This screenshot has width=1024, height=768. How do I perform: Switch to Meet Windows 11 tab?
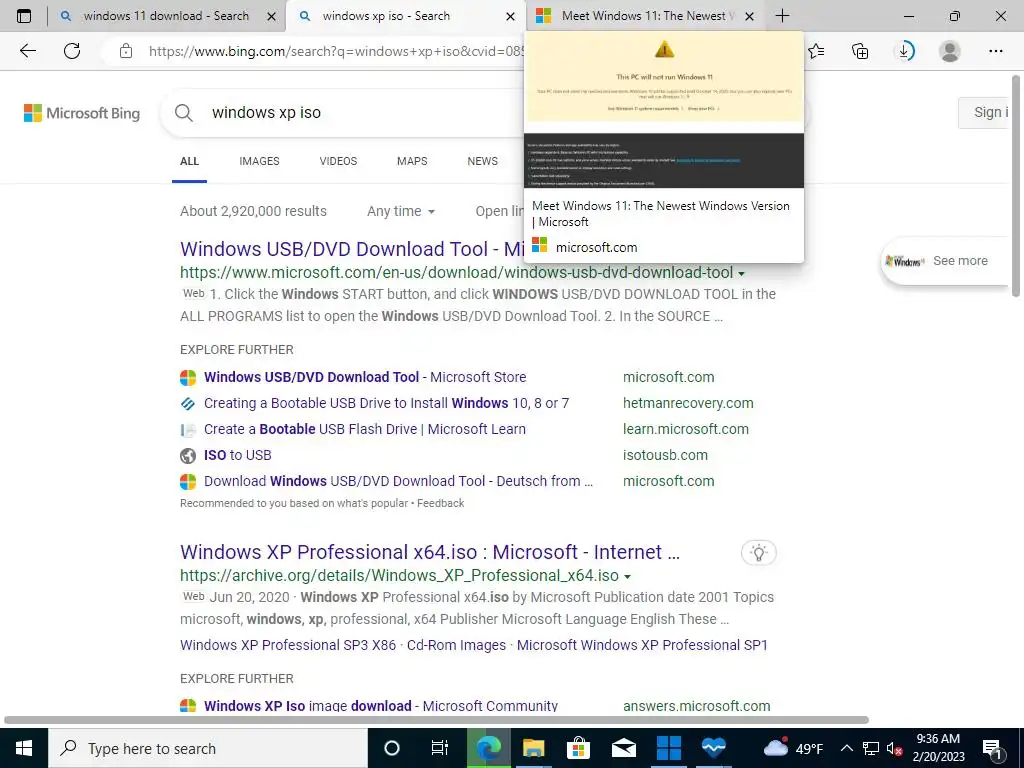(x=644, y=16)
